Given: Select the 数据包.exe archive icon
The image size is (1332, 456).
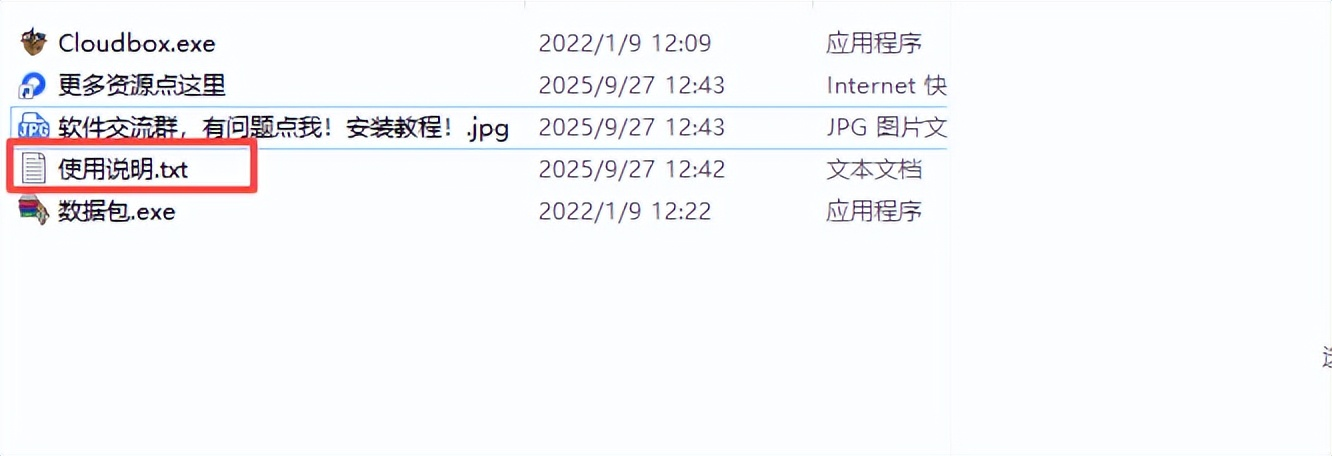Looking at the screenshot, I should click(x=34, y=211).
